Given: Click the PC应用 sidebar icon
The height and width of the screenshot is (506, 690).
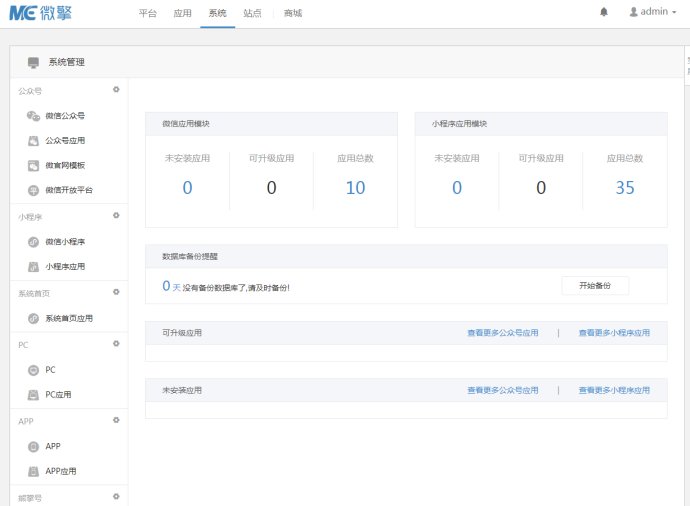Looking at the screenshot, I should coord(33,395).
